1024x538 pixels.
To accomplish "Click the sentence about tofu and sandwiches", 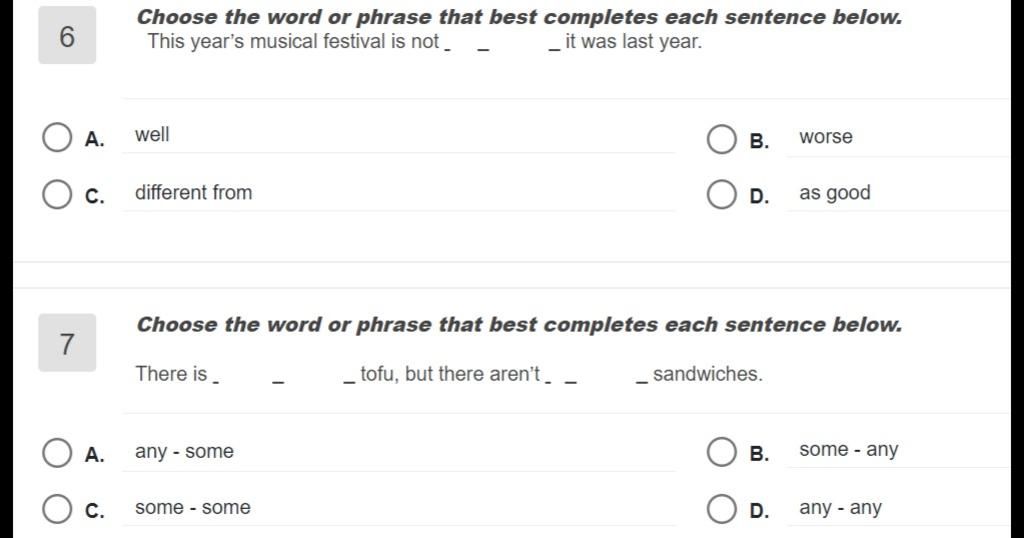I will [449, 374].
